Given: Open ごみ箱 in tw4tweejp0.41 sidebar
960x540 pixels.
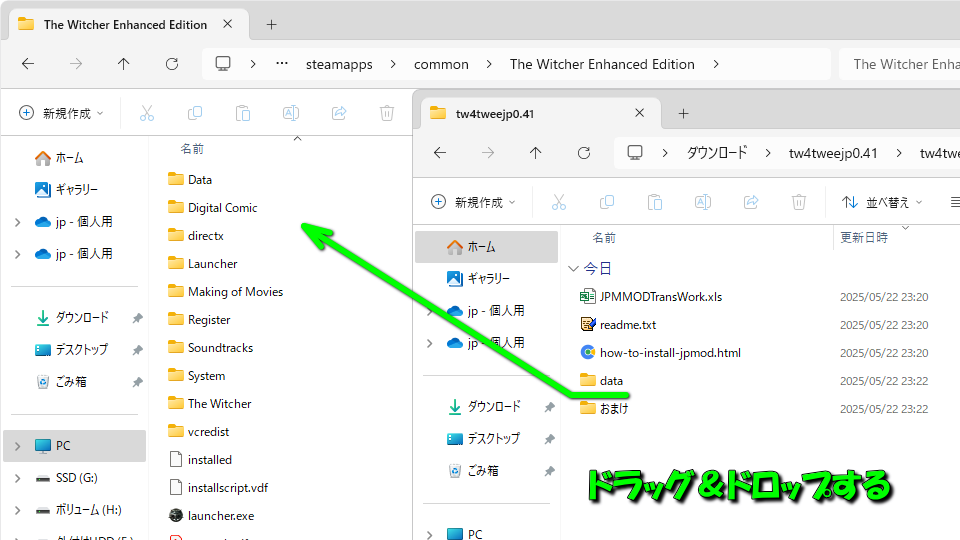Looking at the screenshot, I should [473, 470].
